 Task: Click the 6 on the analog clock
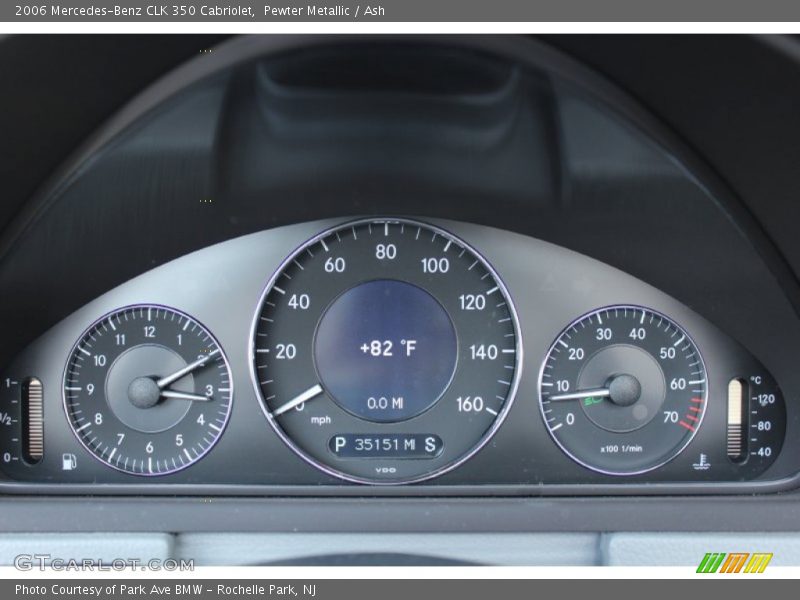click(x=149, y=447)
